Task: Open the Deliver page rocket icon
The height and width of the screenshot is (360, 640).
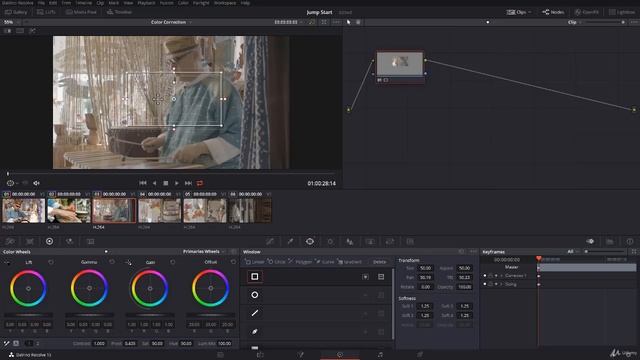Action: tap(420, 355)
